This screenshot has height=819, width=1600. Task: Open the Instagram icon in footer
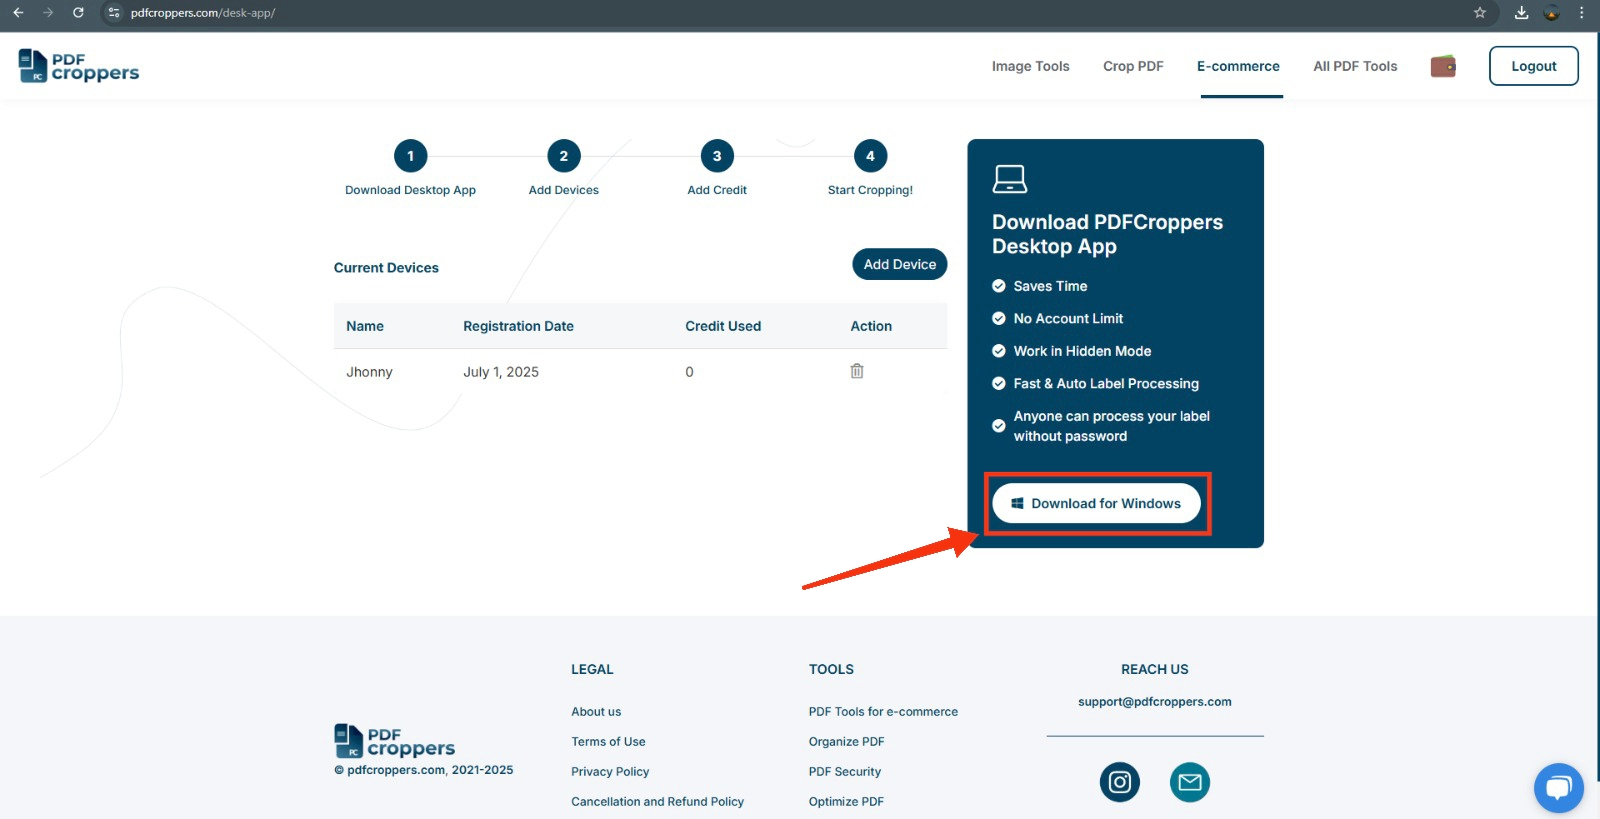(x=1119, y=782)
